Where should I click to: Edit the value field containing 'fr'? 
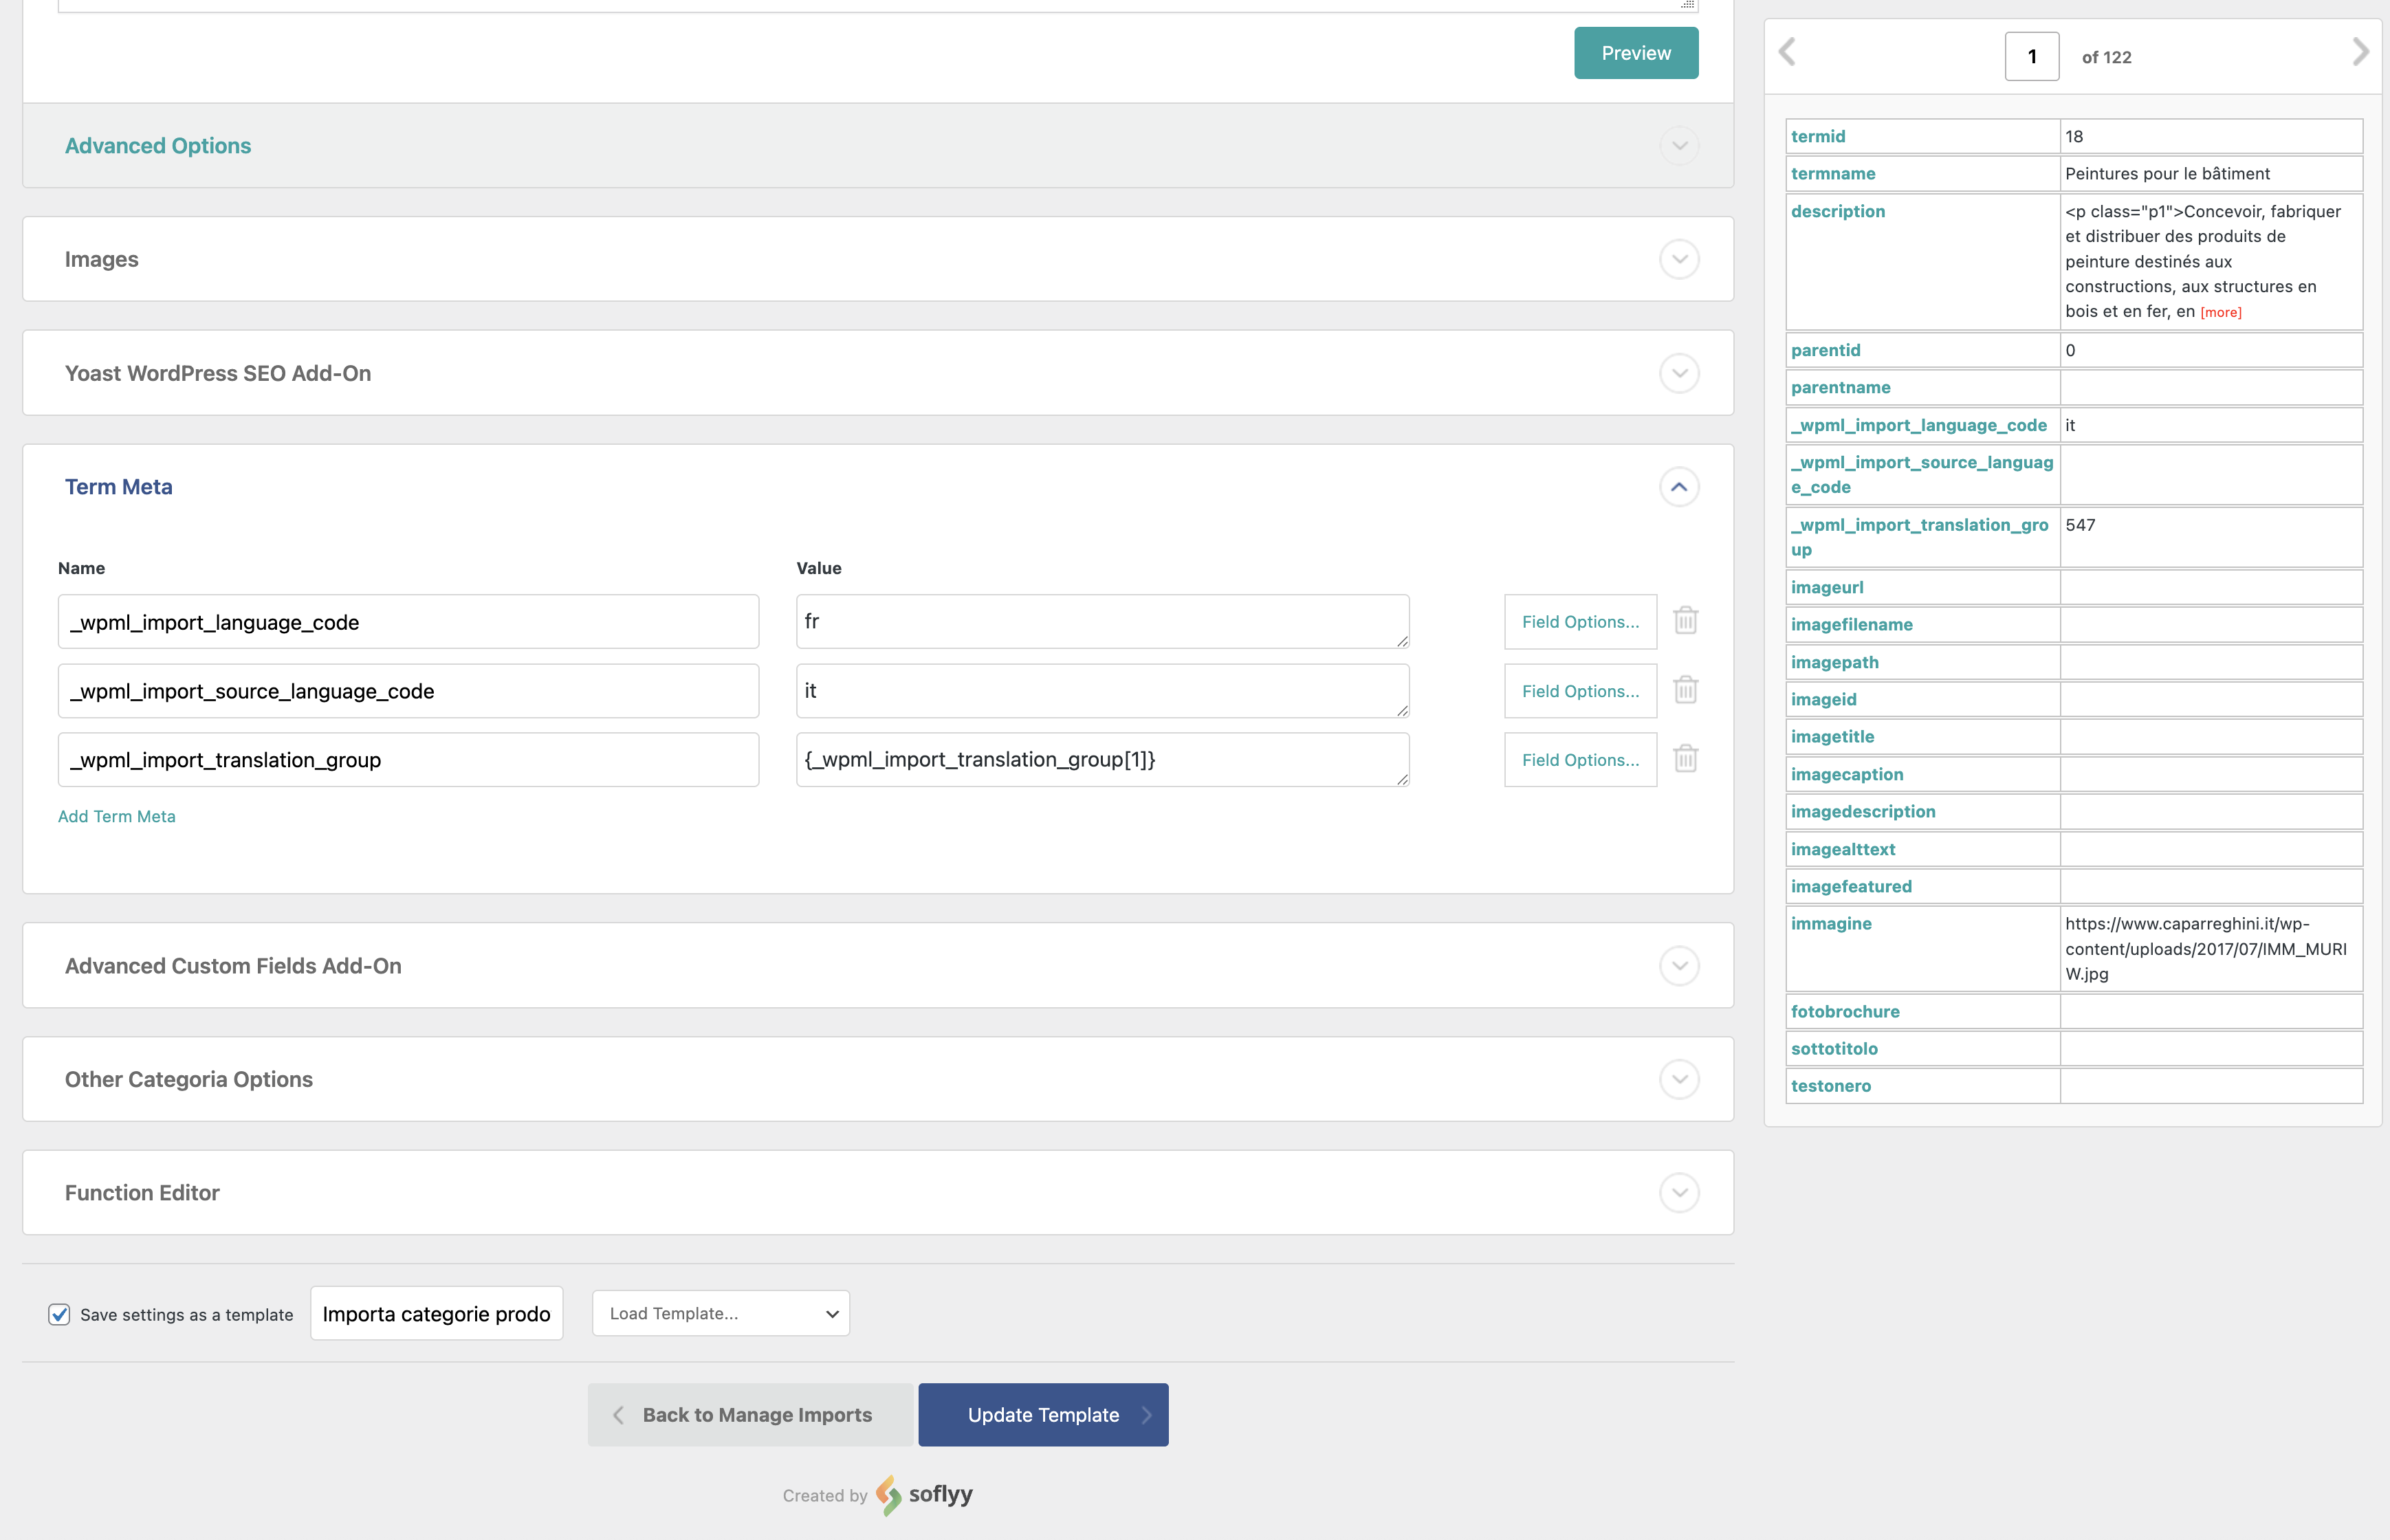1102,622
